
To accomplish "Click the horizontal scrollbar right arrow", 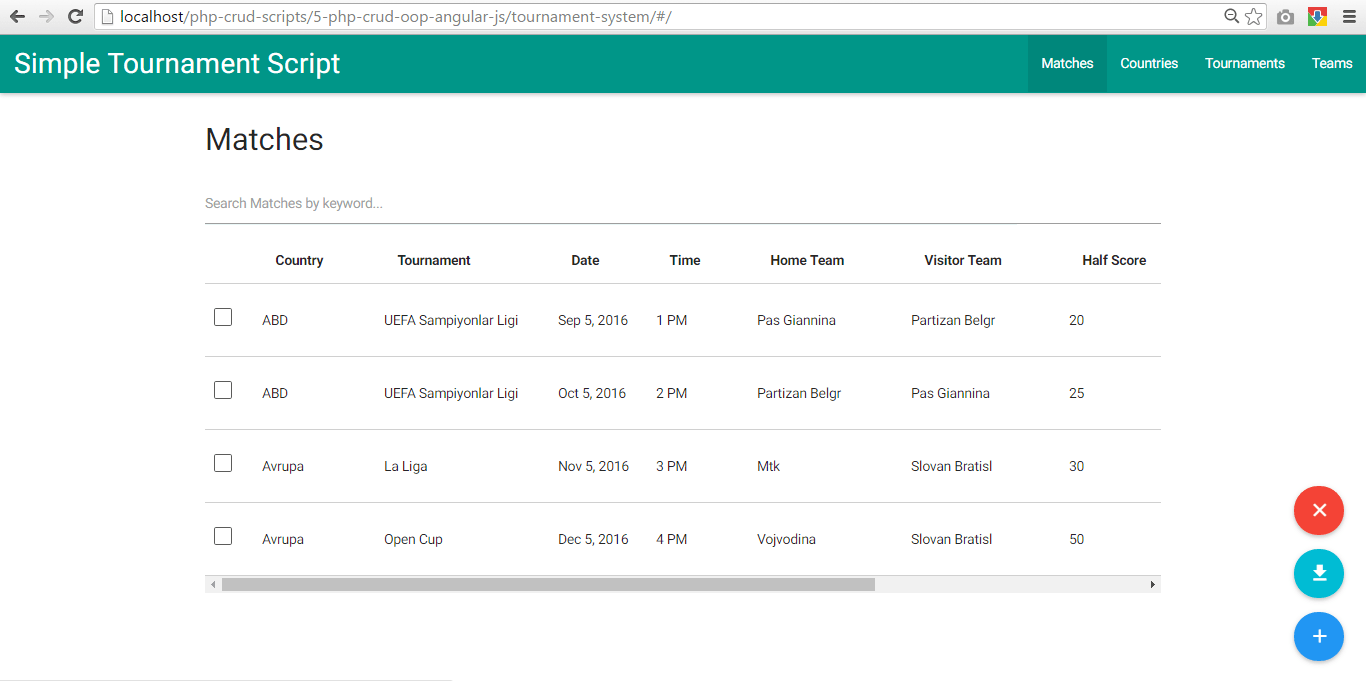I will (x=1152, y=583).
